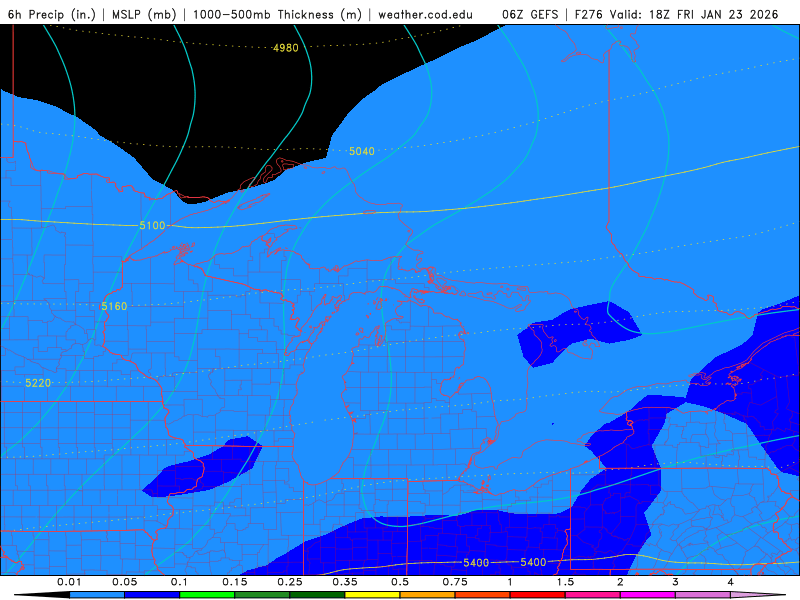Click the MSLP (mb) header text
The image size is (800, 600).
click(144, 14)
